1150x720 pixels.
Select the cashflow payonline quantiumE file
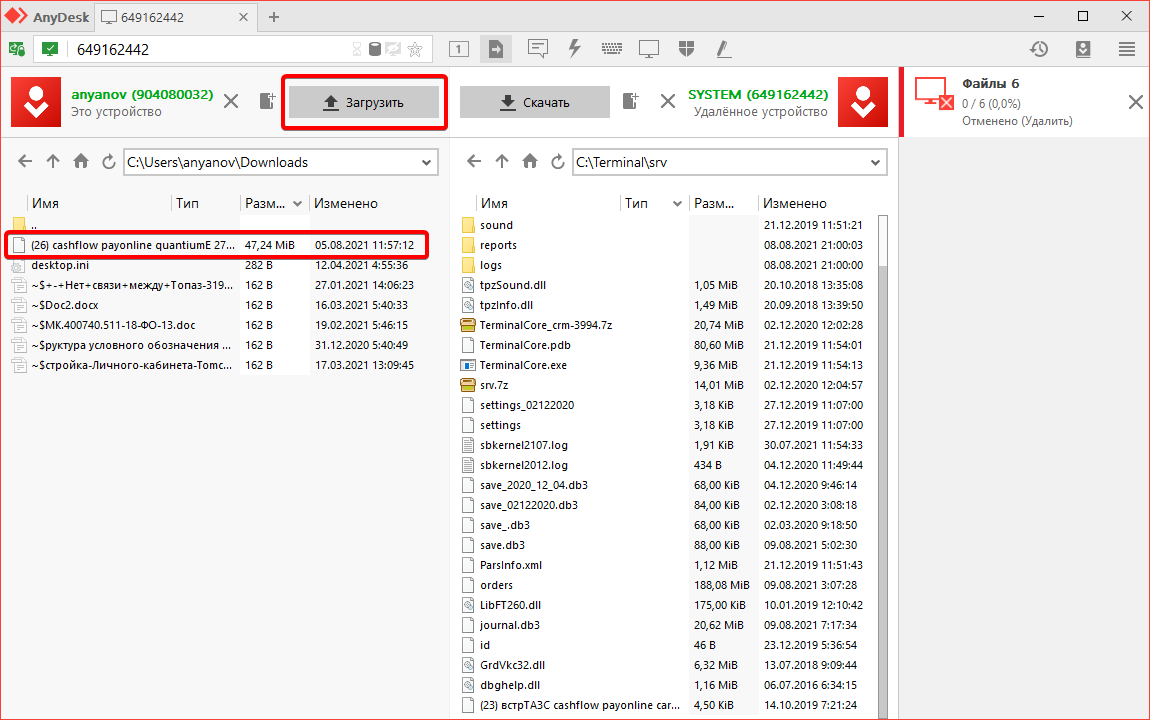click(216, 245)
